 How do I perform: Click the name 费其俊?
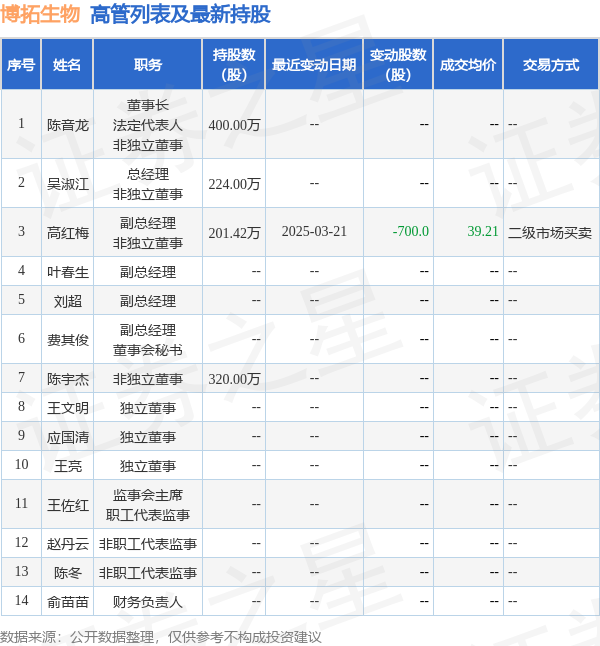tap(68, 340)
